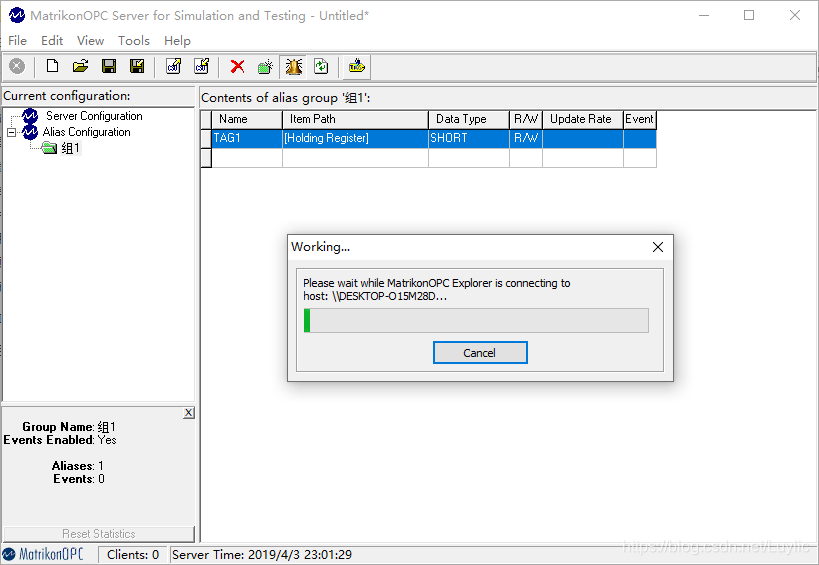Click the connection progress bar

[476, 320]
